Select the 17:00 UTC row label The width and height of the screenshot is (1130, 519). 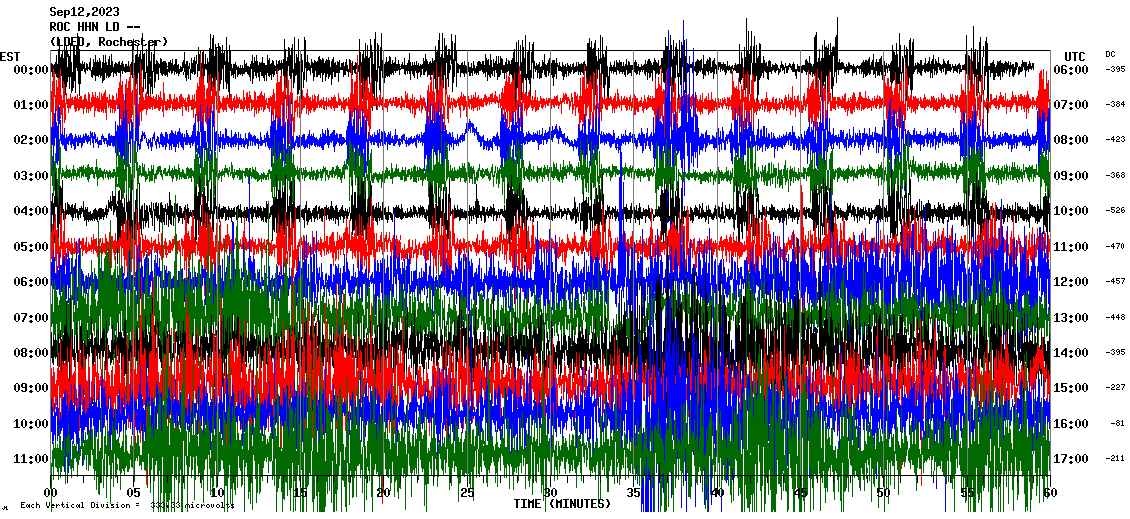click(1071, 459)
